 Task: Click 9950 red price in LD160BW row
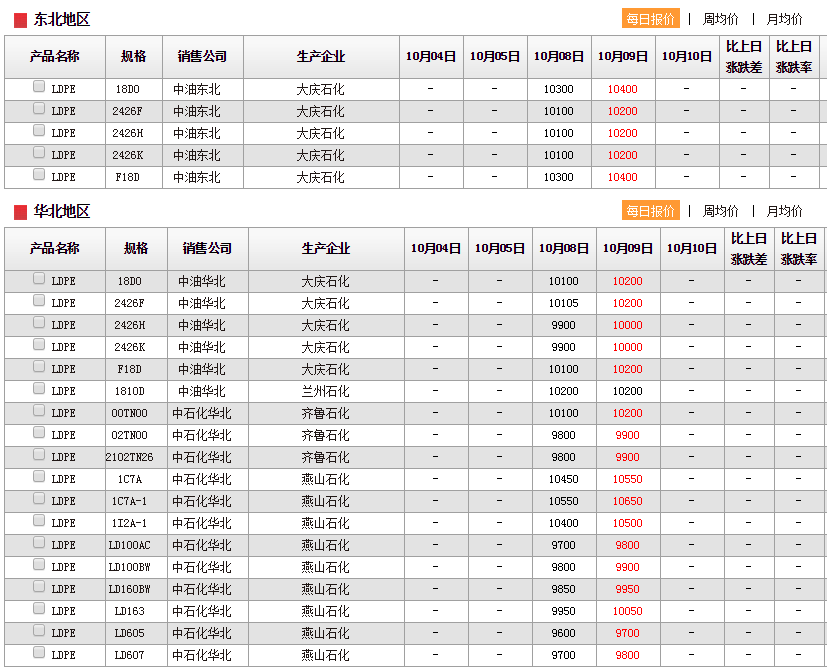628,589
